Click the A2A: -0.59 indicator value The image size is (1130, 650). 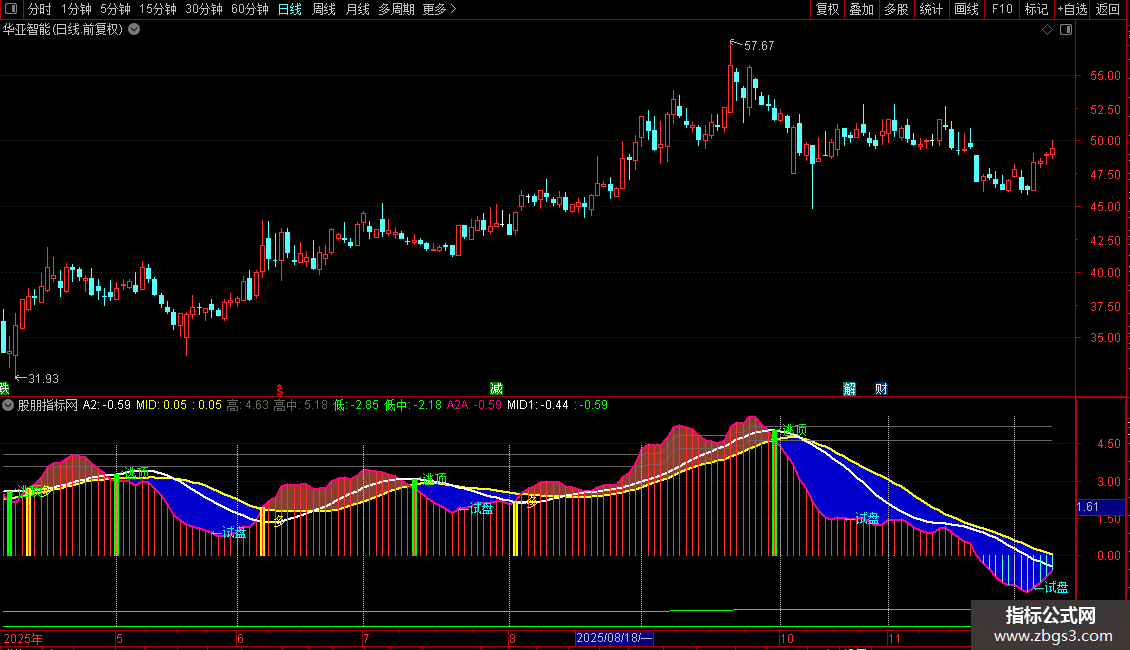coord(474,405)
